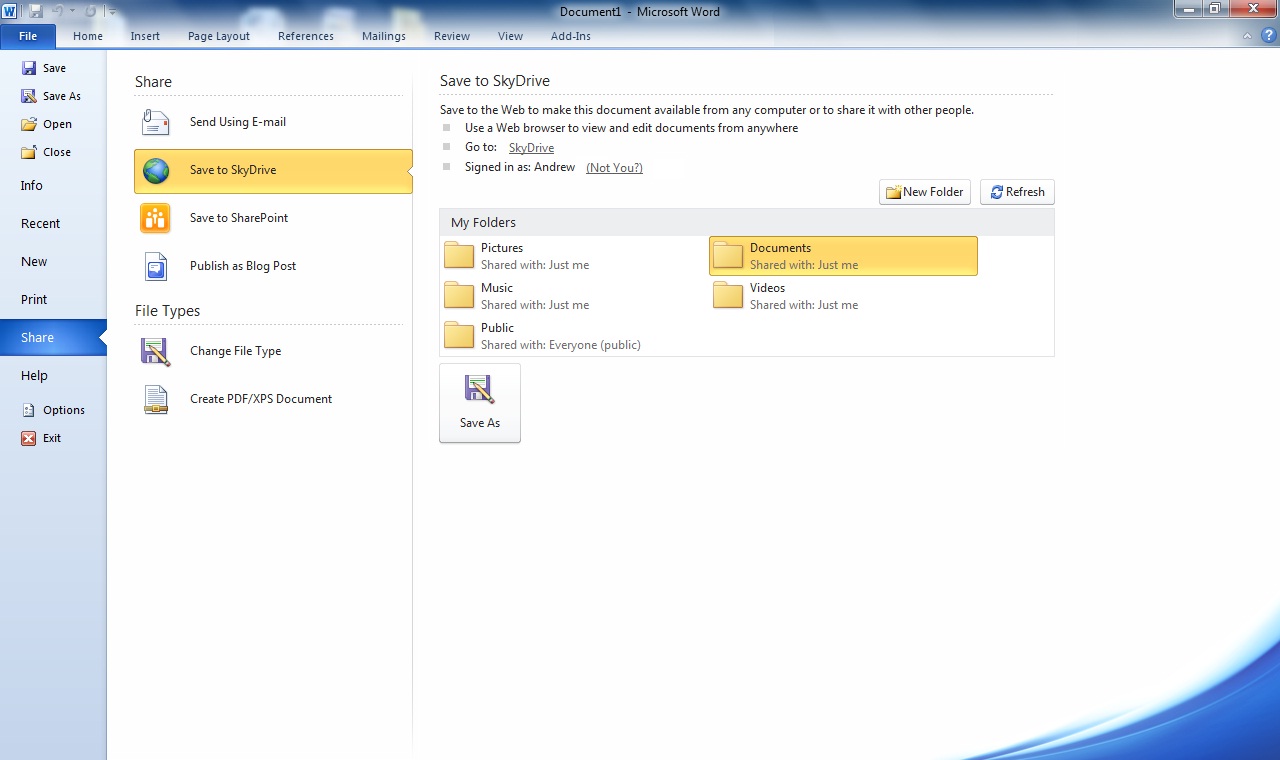This screenshot has height=760, width=1280.
Task: Click the New Folder button
Action: tap(925, 192)
